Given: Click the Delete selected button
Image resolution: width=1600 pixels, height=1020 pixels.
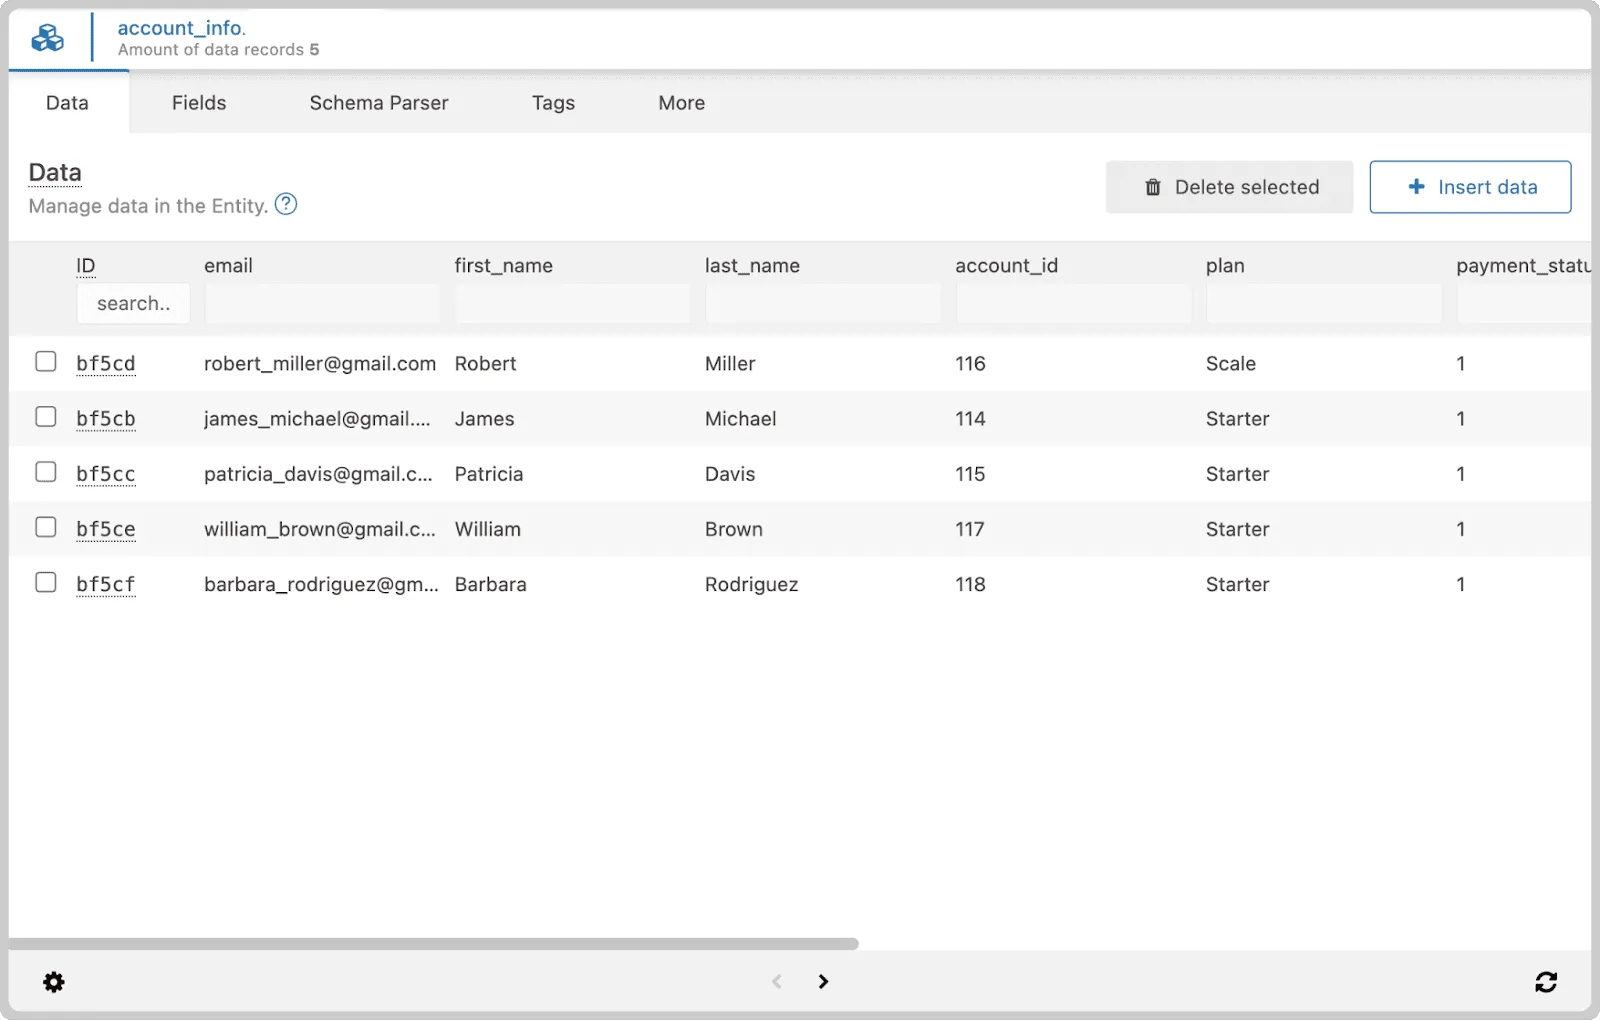Looking at the screenshot, I should (1229, 187).
